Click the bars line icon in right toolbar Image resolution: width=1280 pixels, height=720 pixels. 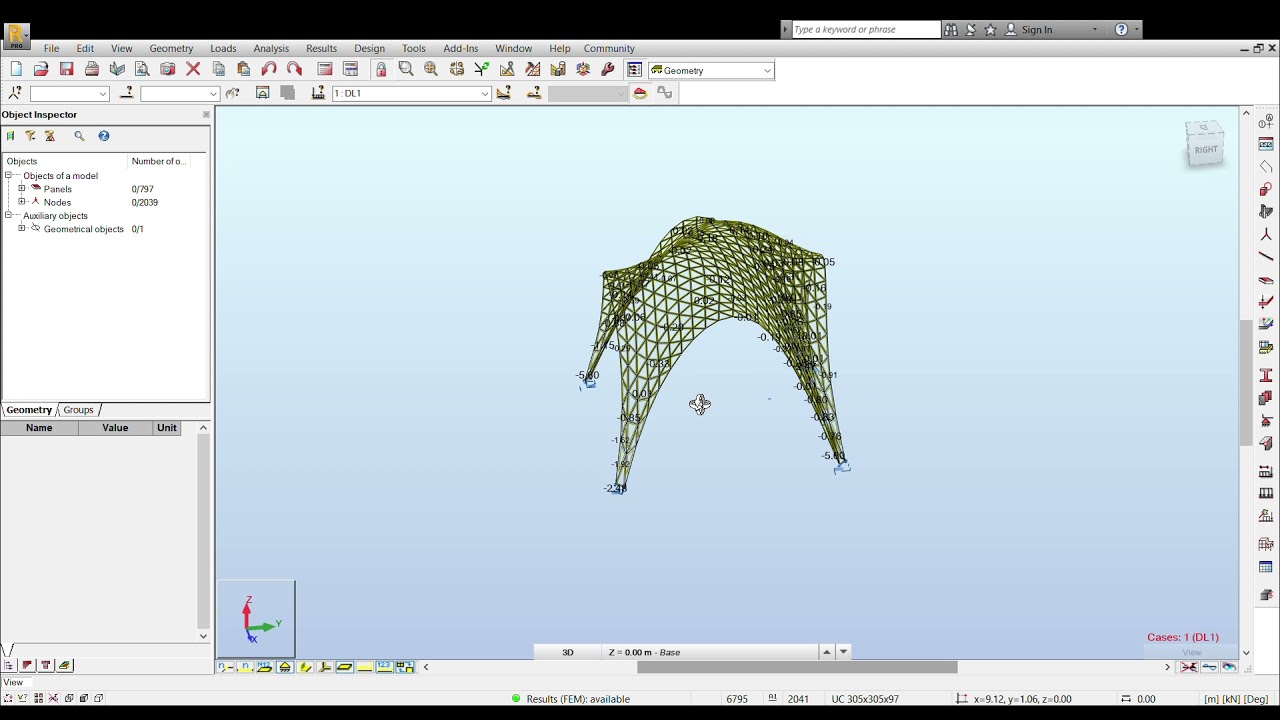(x=1266, y=257)
